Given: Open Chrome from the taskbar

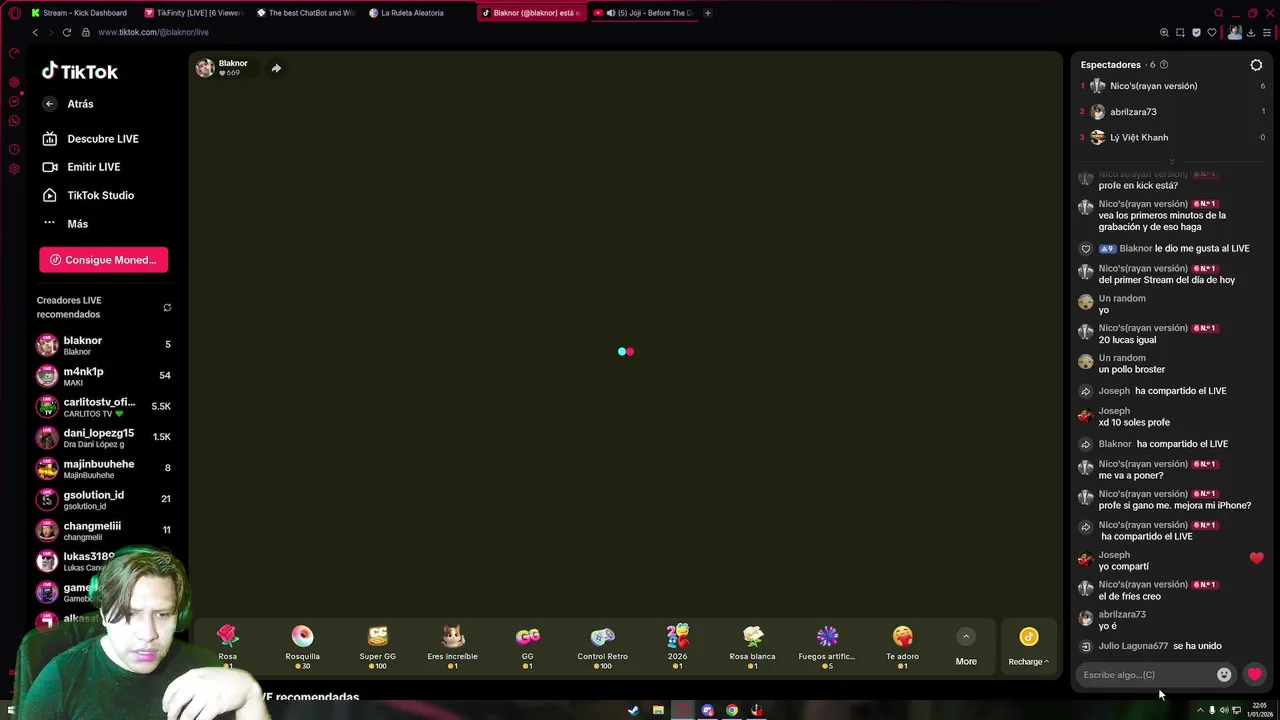Looking at the screenshot, I should click(732, 710).
